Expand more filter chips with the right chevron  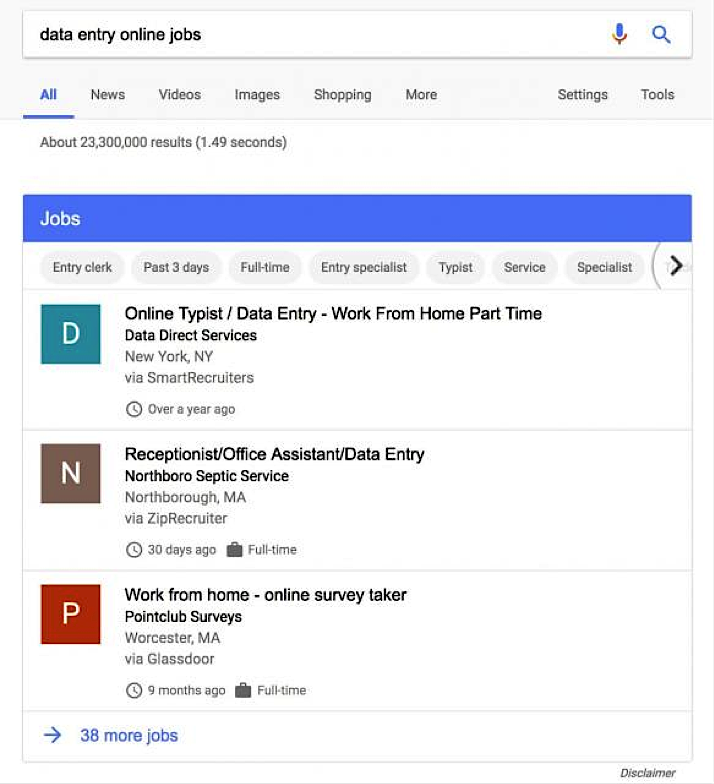point(676,266)
